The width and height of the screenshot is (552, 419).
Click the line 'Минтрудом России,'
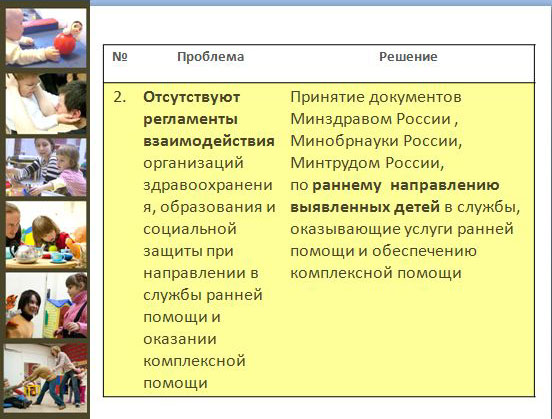click(x=367, y=163)
